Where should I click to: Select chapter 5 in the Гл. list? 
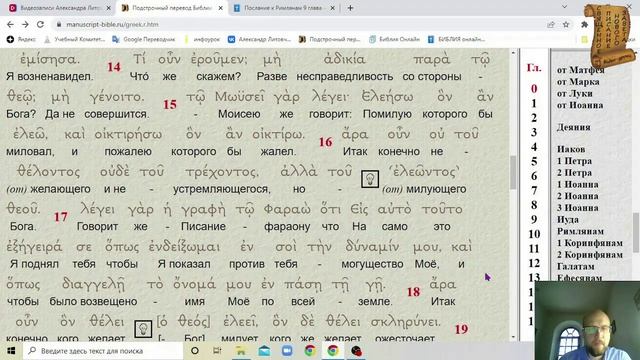(x=534, y=161)
